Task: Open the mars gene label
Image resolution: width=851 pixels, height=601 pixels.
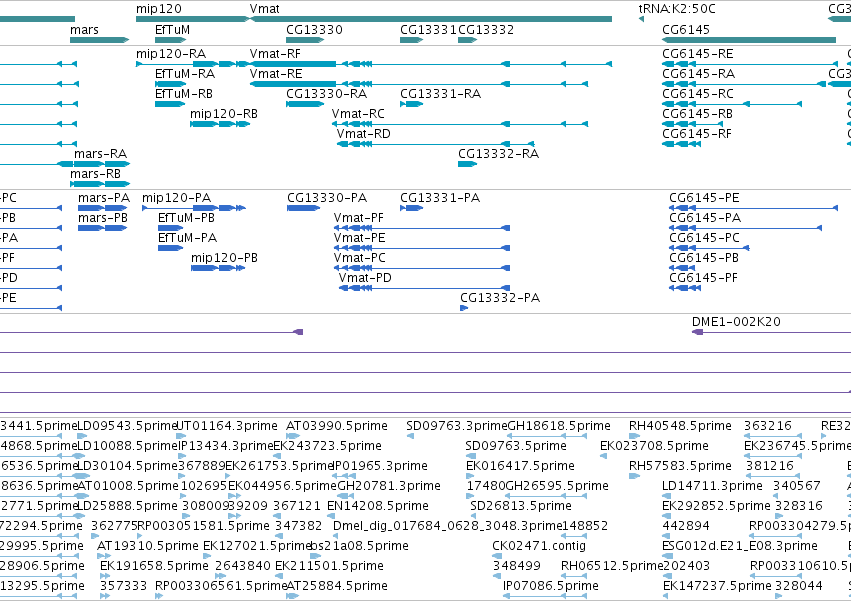Action: click(84, 30)
